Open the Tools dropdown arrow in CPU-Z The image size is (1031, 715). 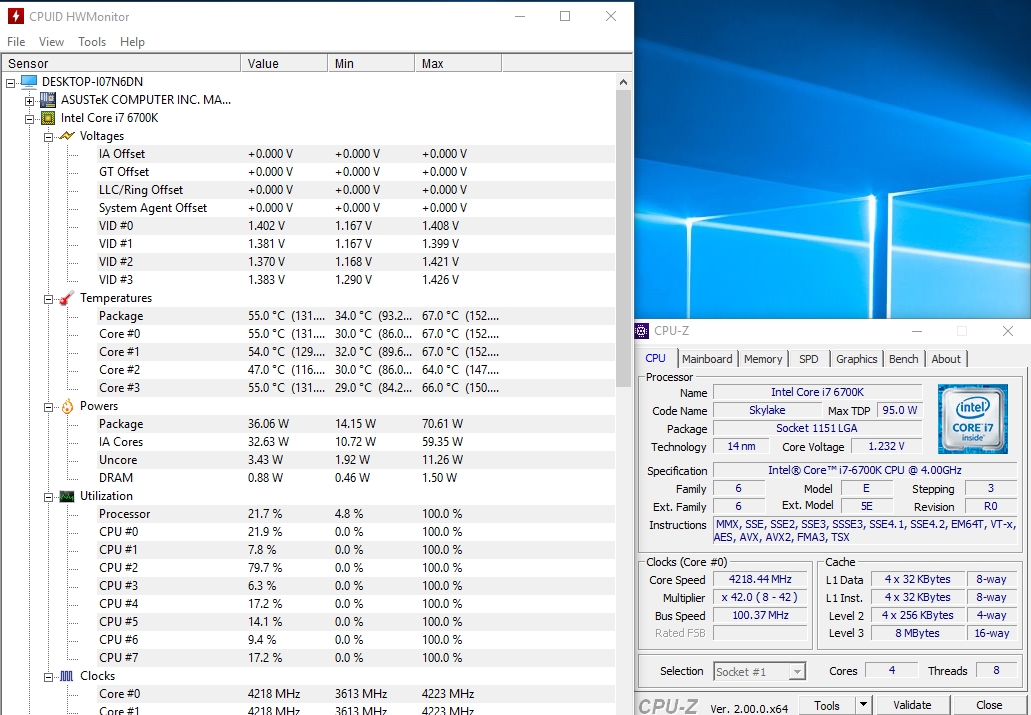(x=862, y=705)
